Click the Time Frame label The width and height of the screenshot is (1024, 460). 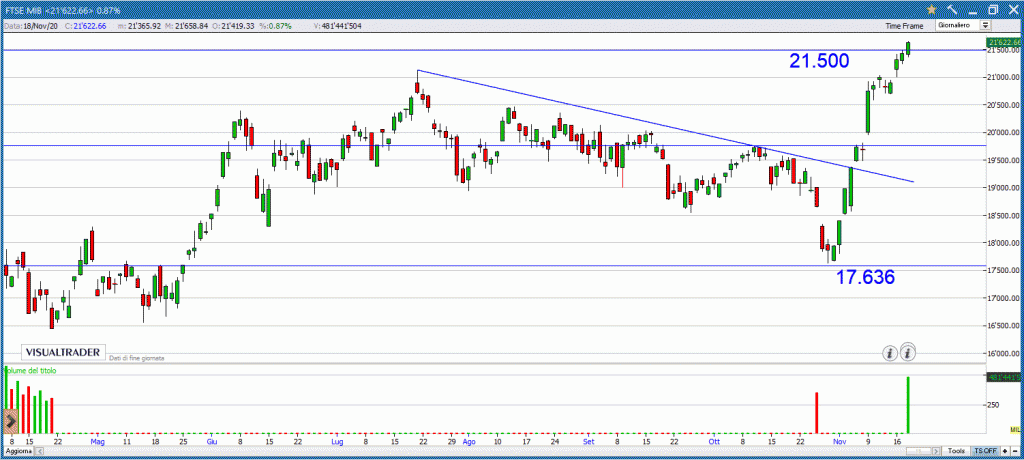click(x=904, y=26)
